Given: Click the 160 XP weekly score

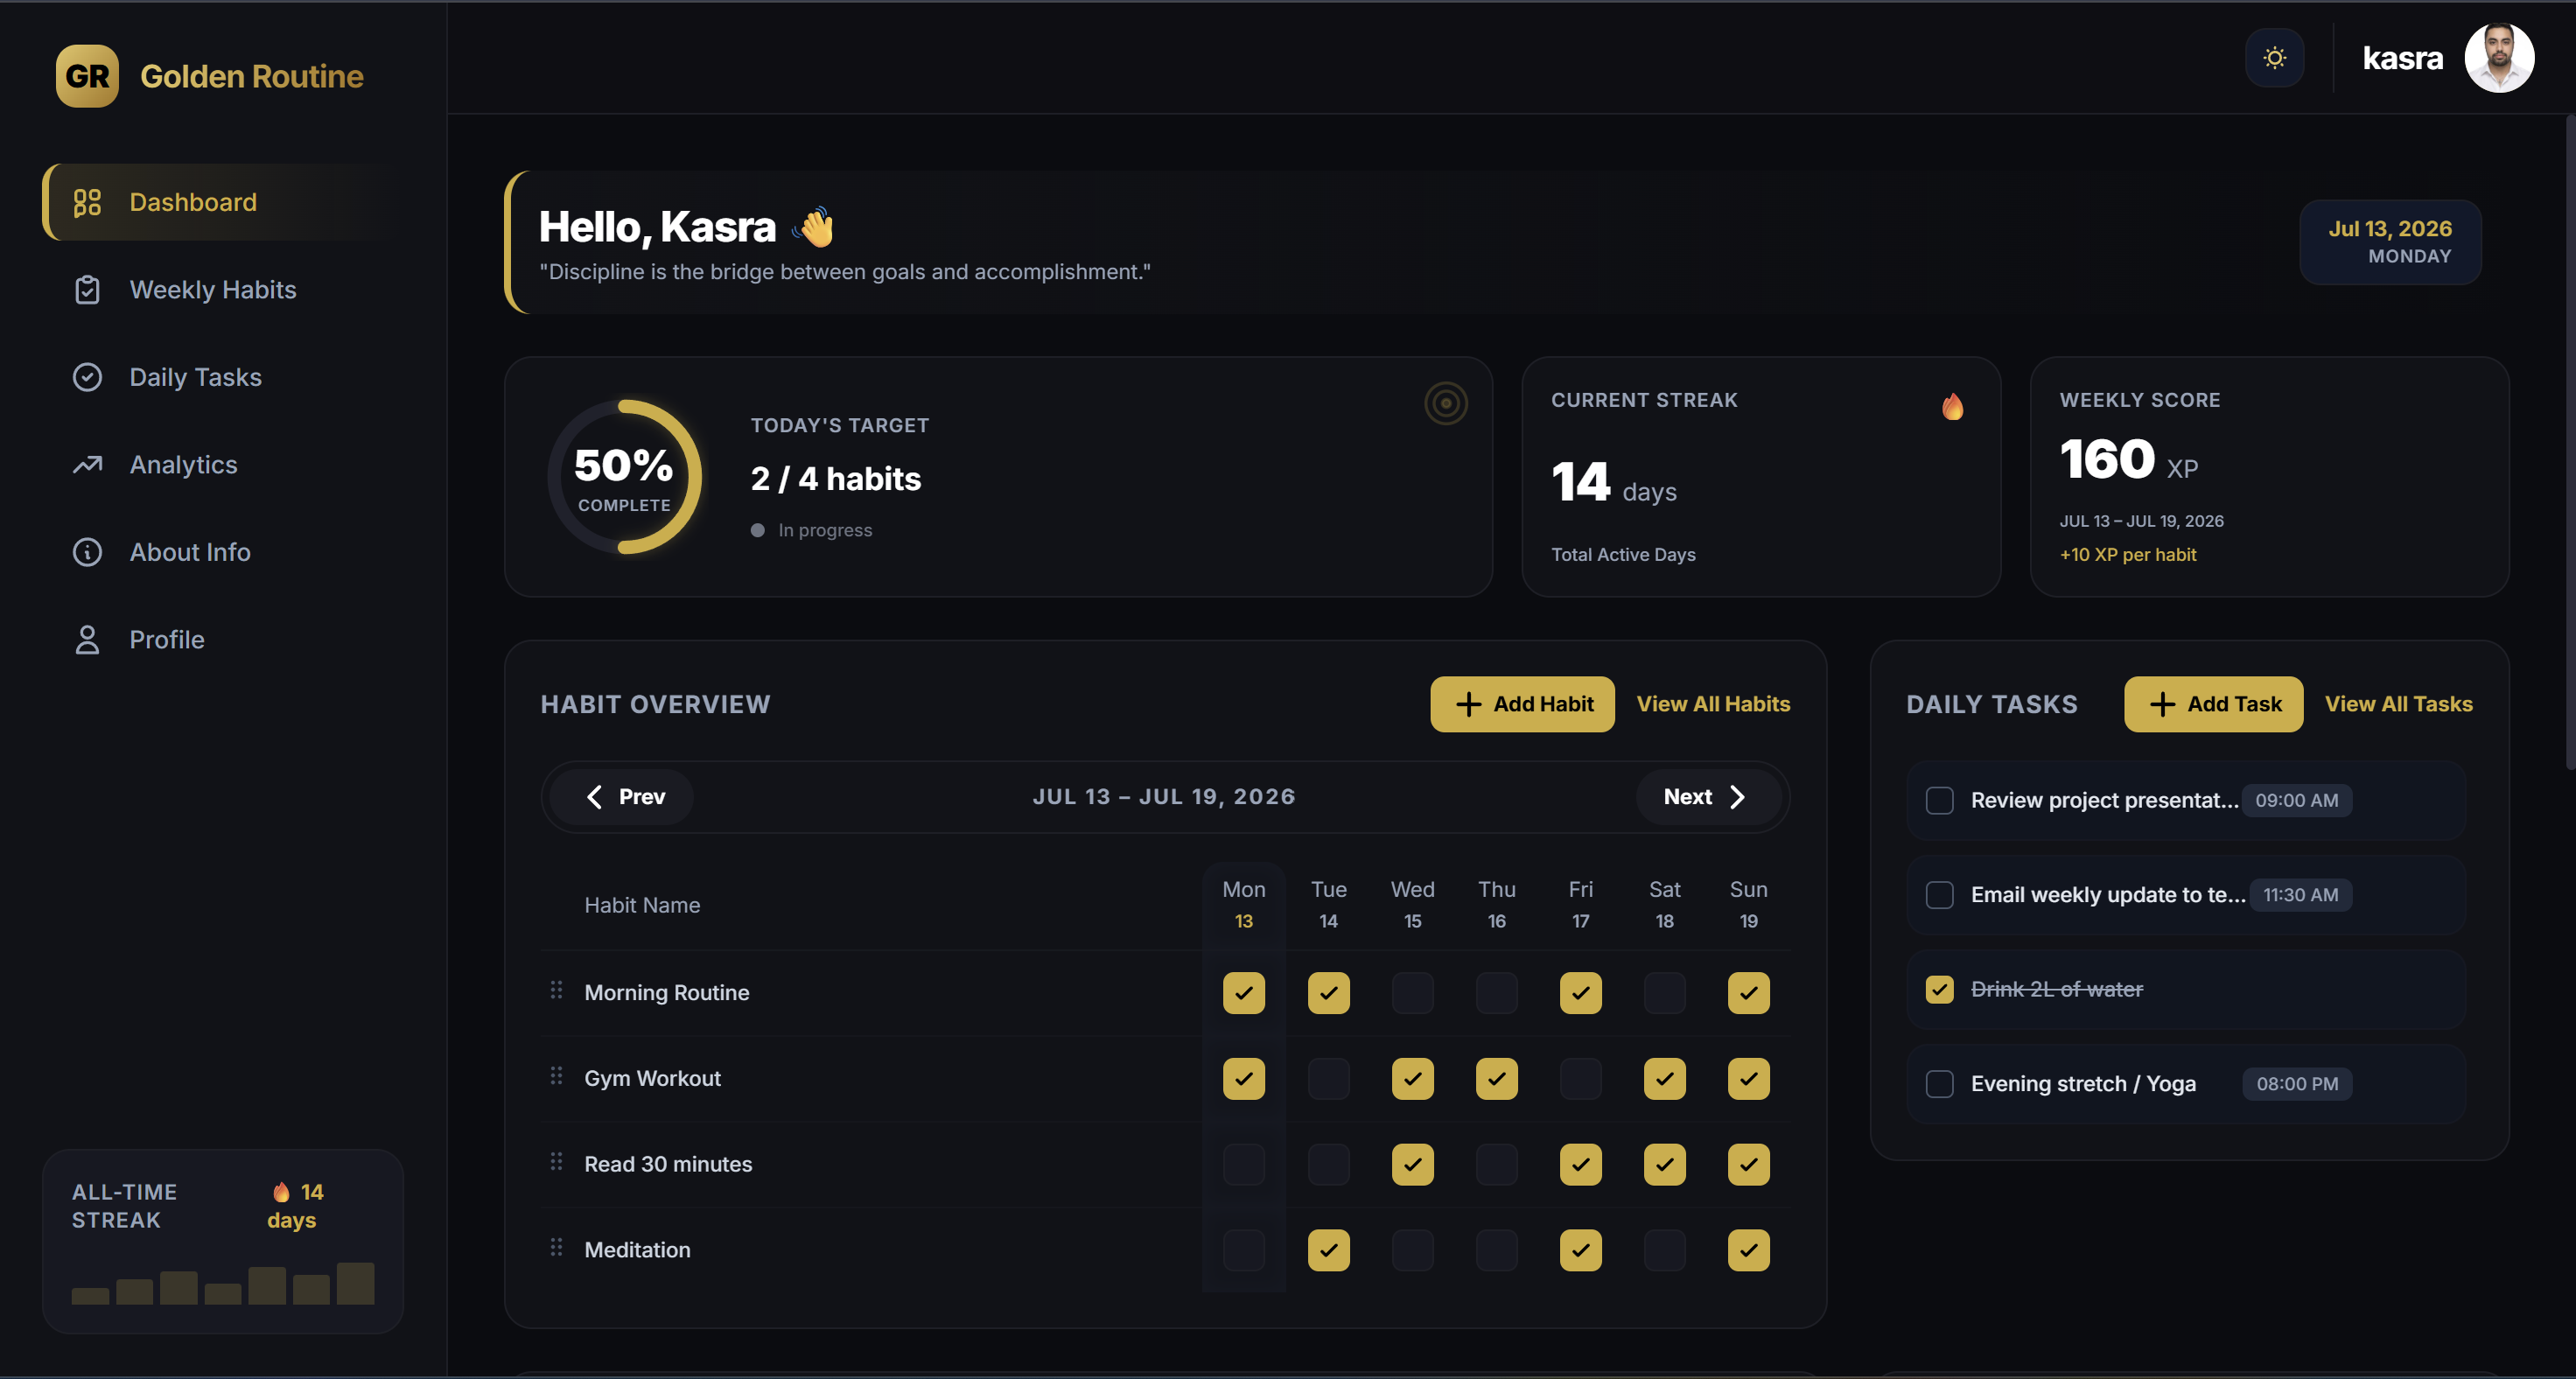Looking at the screenshot, I should coord(2128,460).
